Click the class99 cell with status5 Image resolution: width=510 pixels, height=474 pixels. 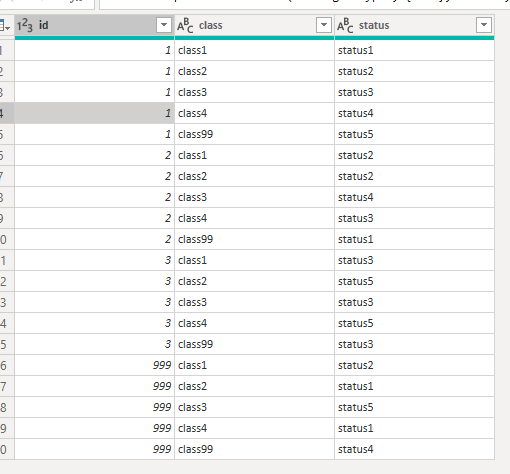coord(254,134)
